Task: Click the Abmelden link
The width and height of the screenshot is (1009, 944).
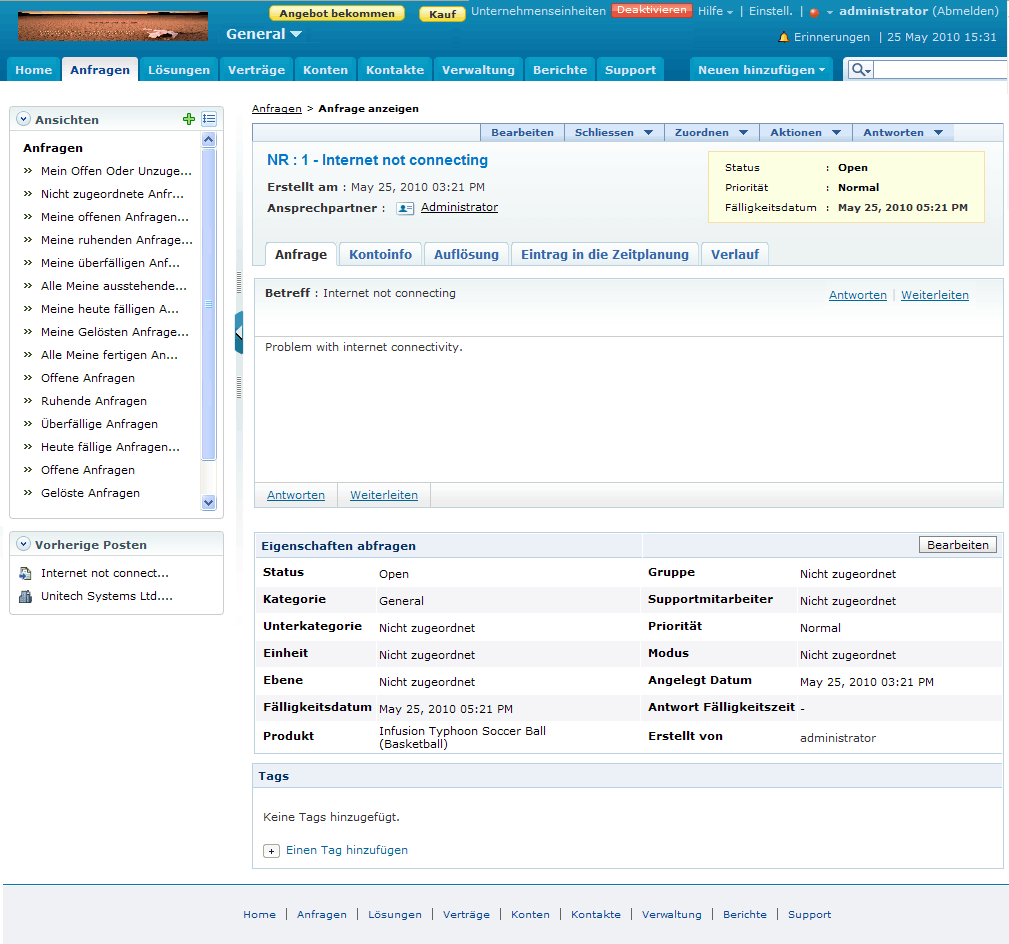Action: pos(965,11)
